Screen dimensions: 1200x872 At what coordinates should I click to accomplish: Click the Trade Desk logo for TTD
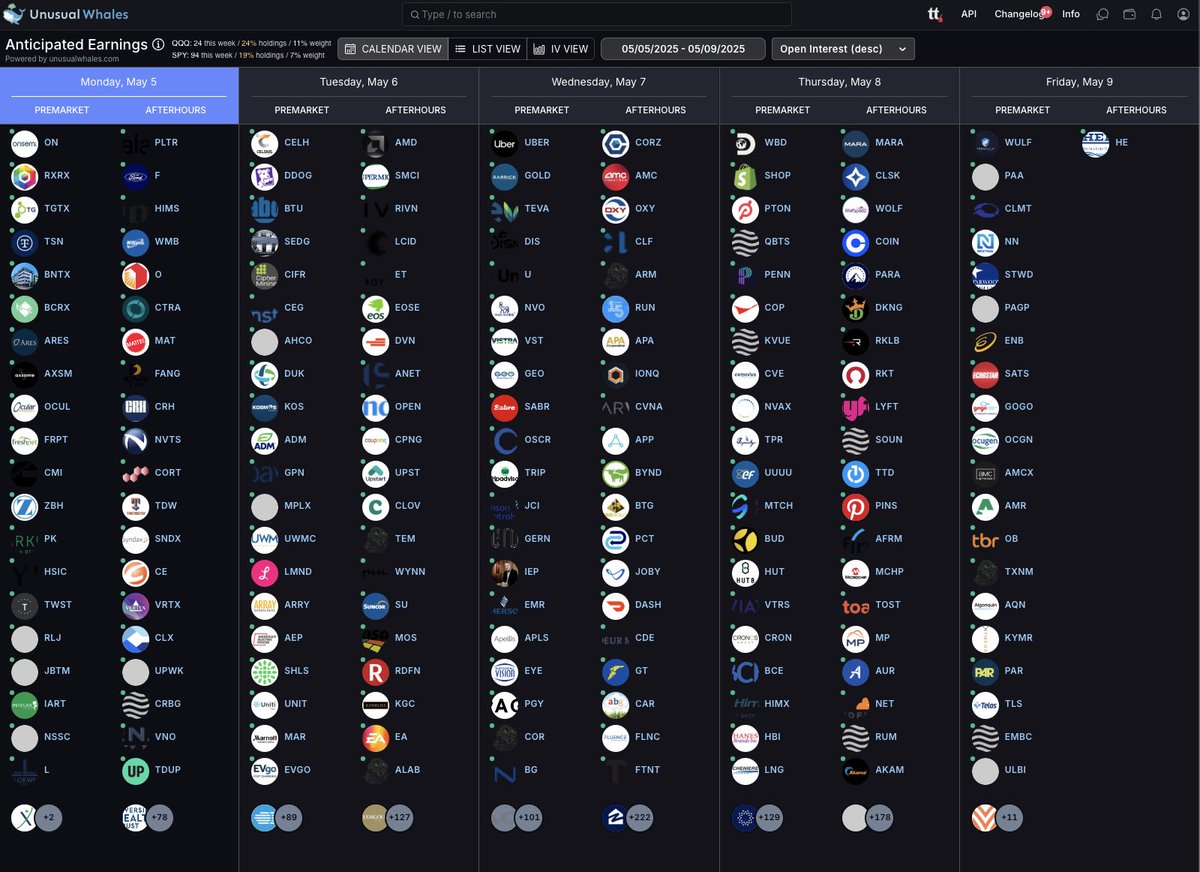[x=856, y=474]
